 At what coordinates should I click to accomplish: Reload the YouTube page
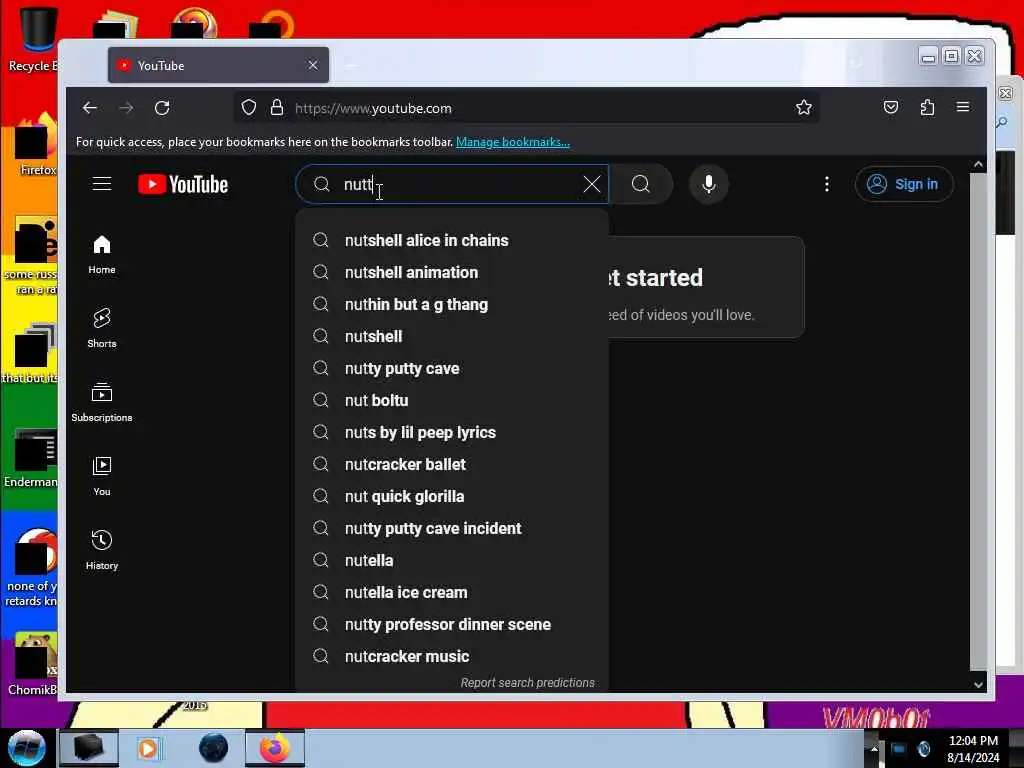pos(162,108)
